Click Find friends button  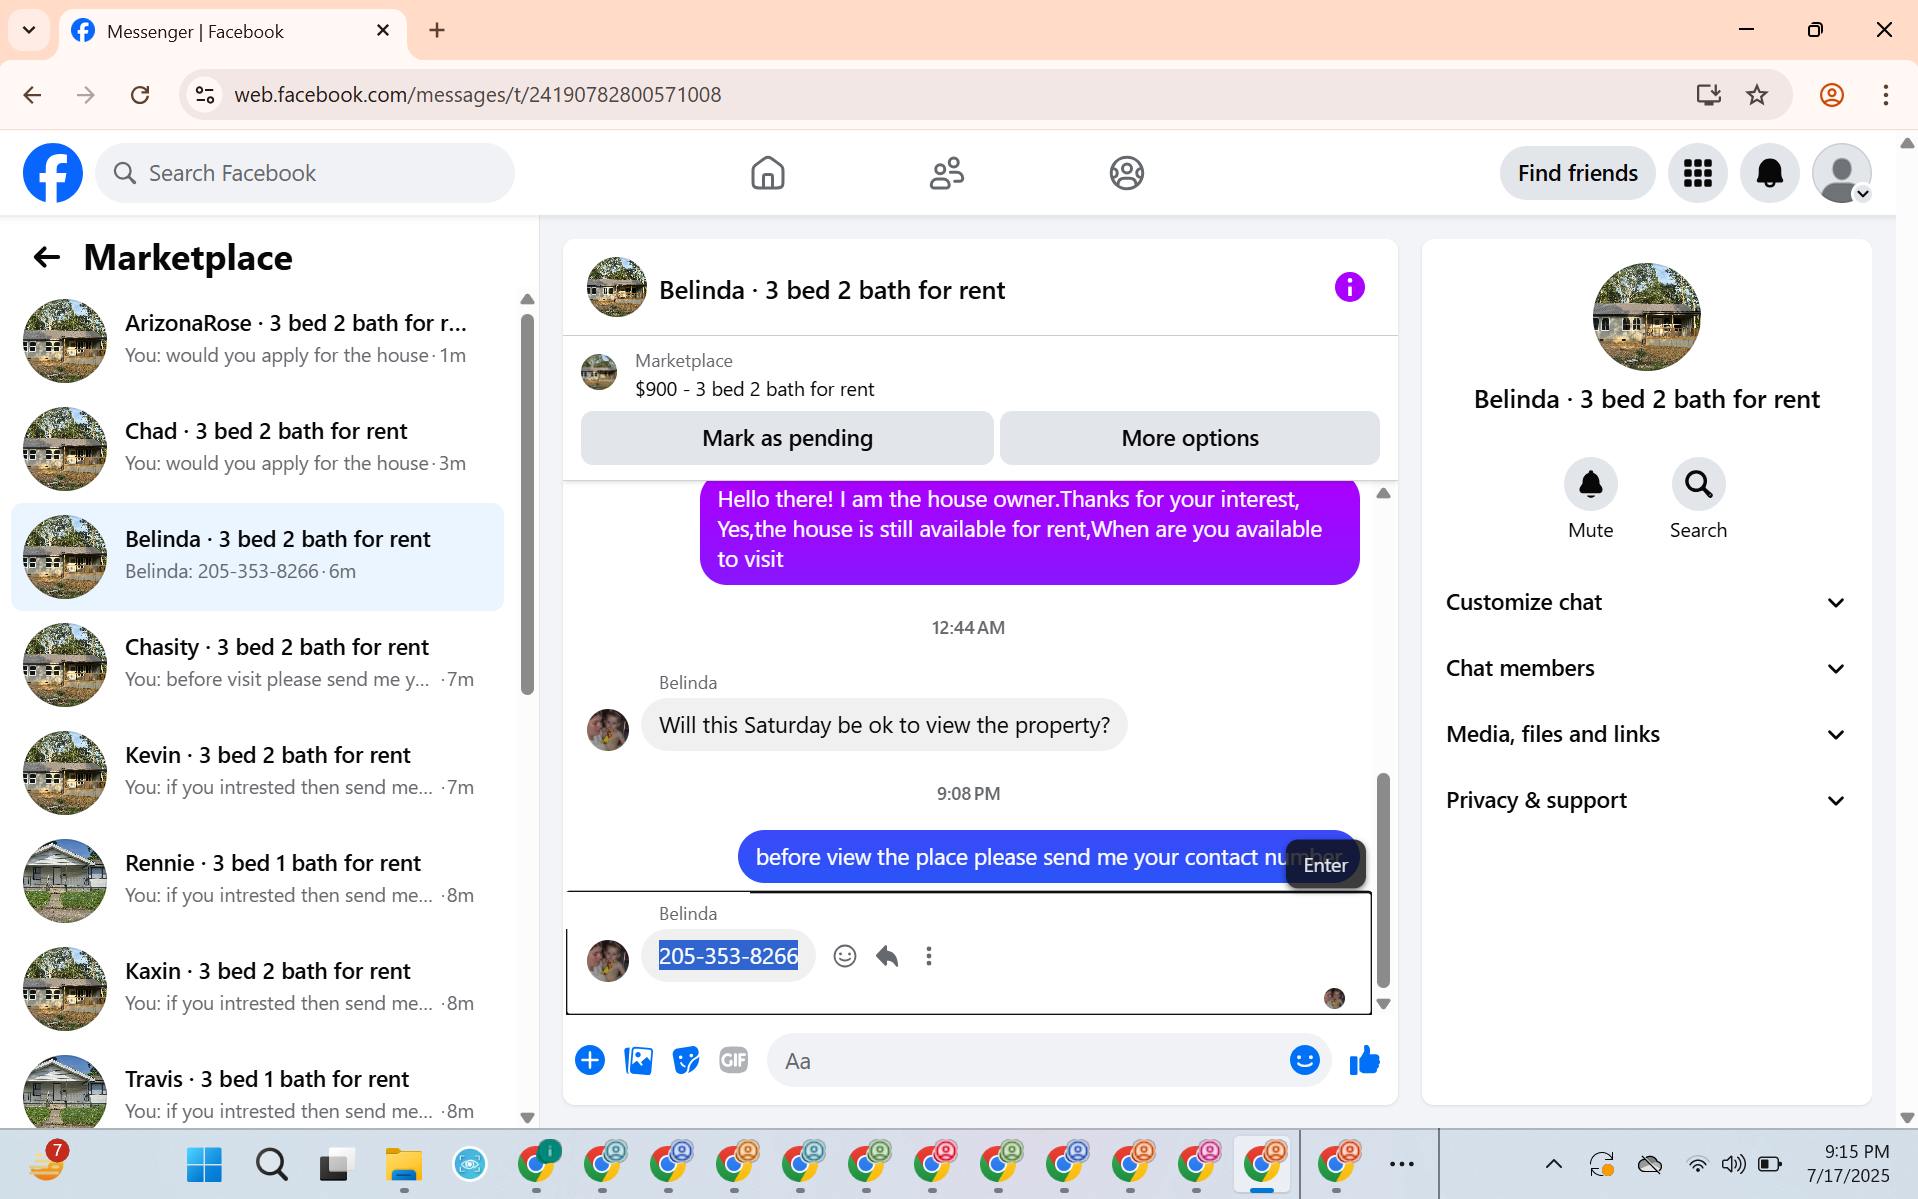coord(1577,173)
